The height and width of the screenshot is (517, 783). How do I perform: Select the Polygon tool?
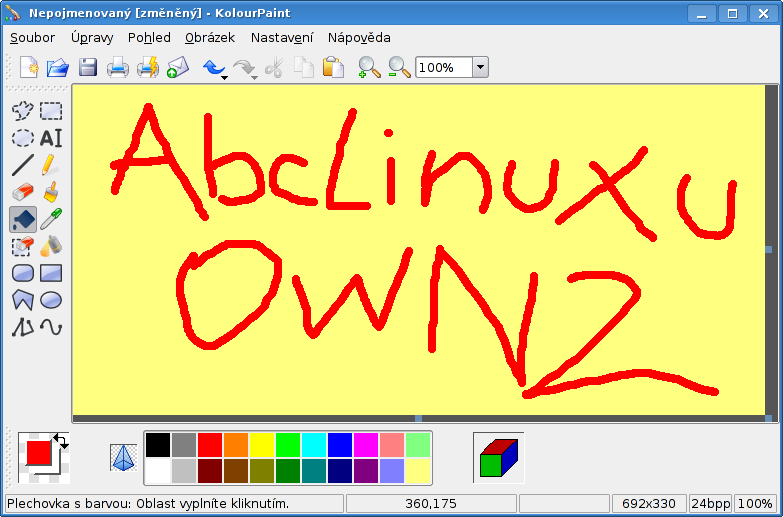tap(22, 300)
